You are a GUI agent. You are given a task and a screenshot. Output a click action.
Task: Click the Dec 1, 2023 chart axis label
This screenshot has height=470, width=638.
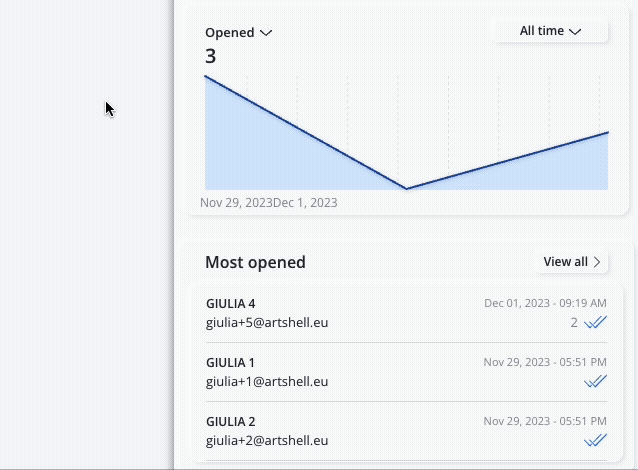(305, 203)
